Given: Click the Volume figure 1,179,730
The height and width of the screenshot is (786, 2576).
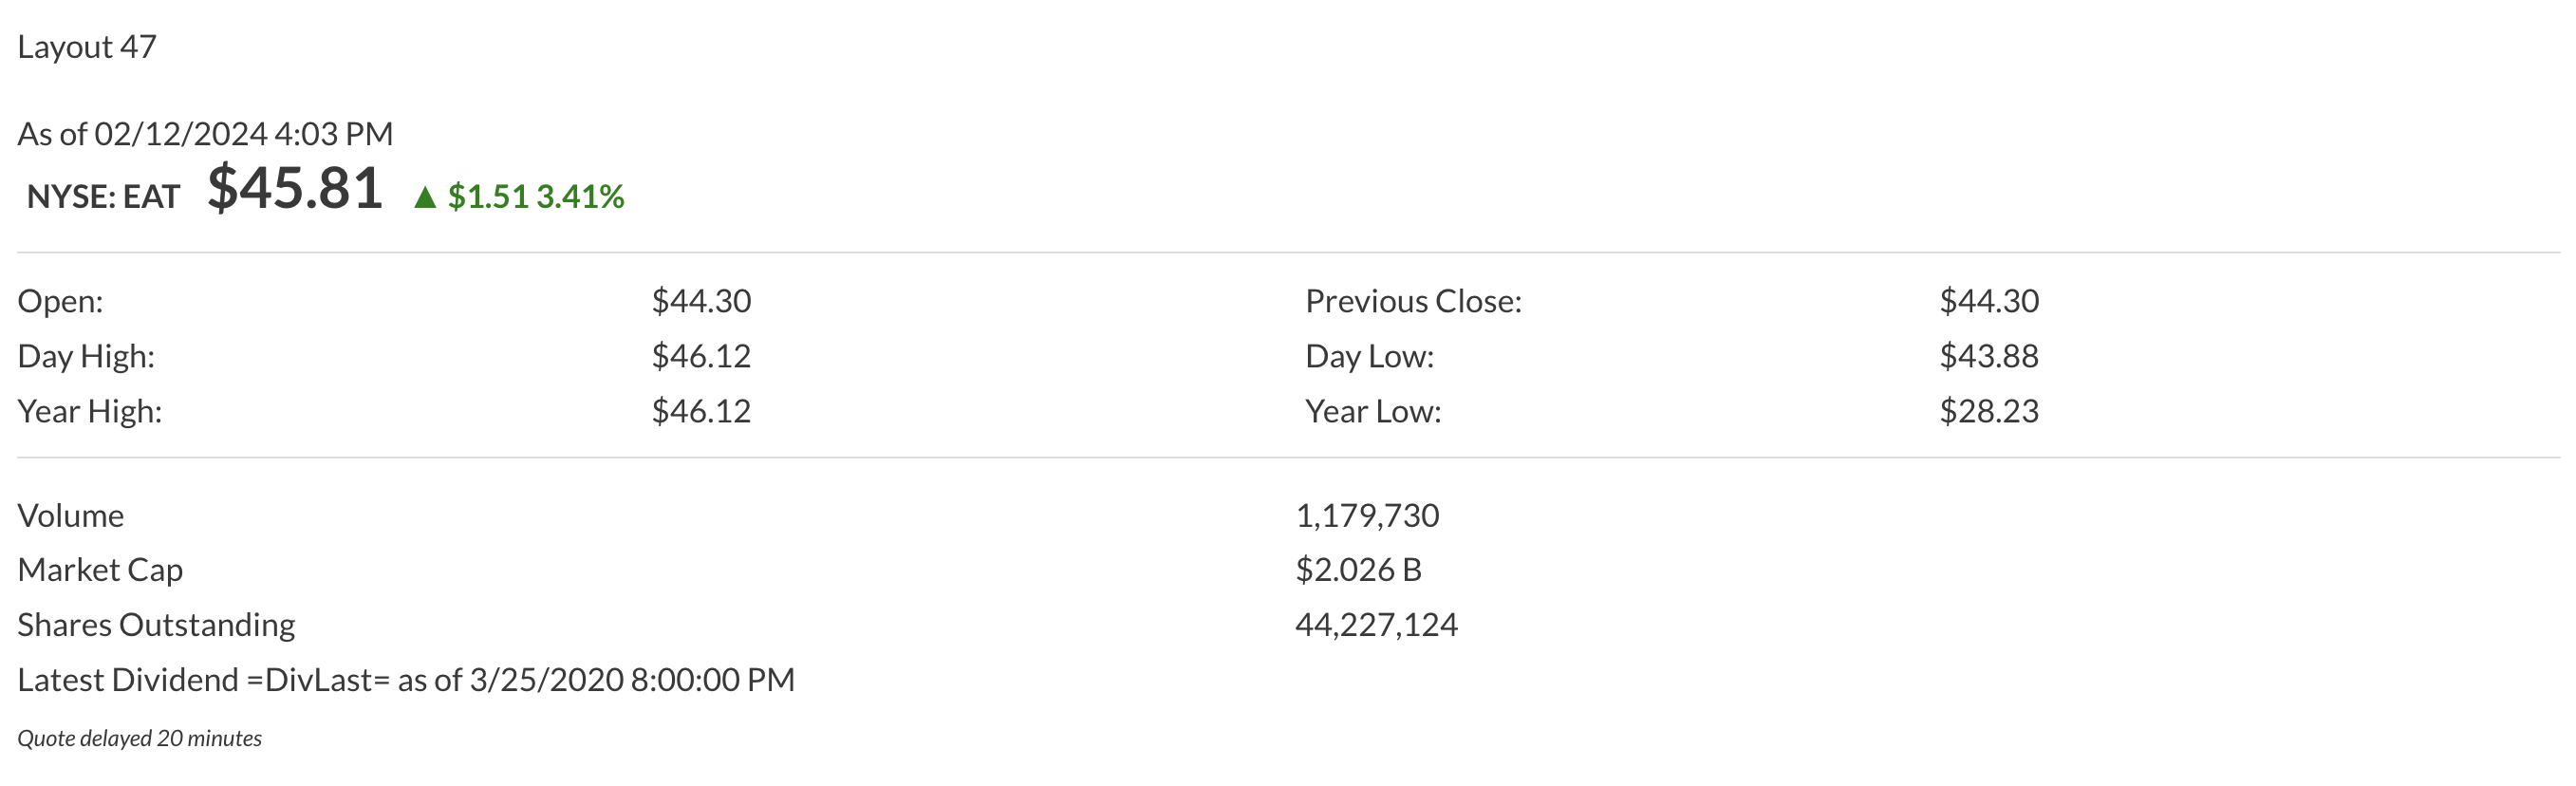Looking at the screenshot, I should click(1367, 516).
